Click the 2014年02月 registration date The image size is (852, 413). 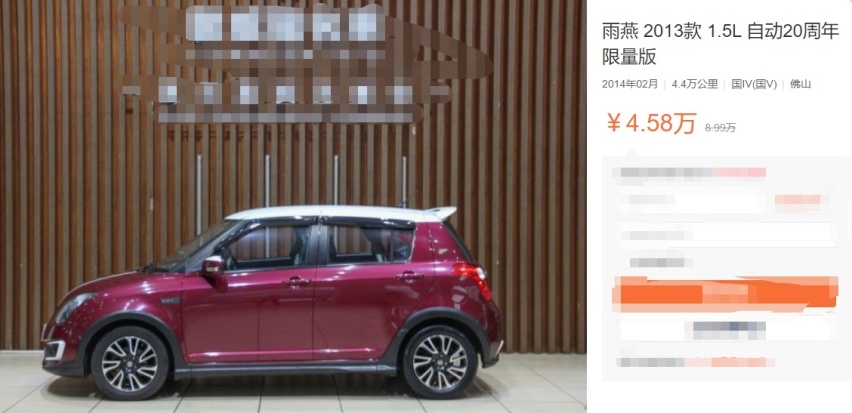[630, 84]
